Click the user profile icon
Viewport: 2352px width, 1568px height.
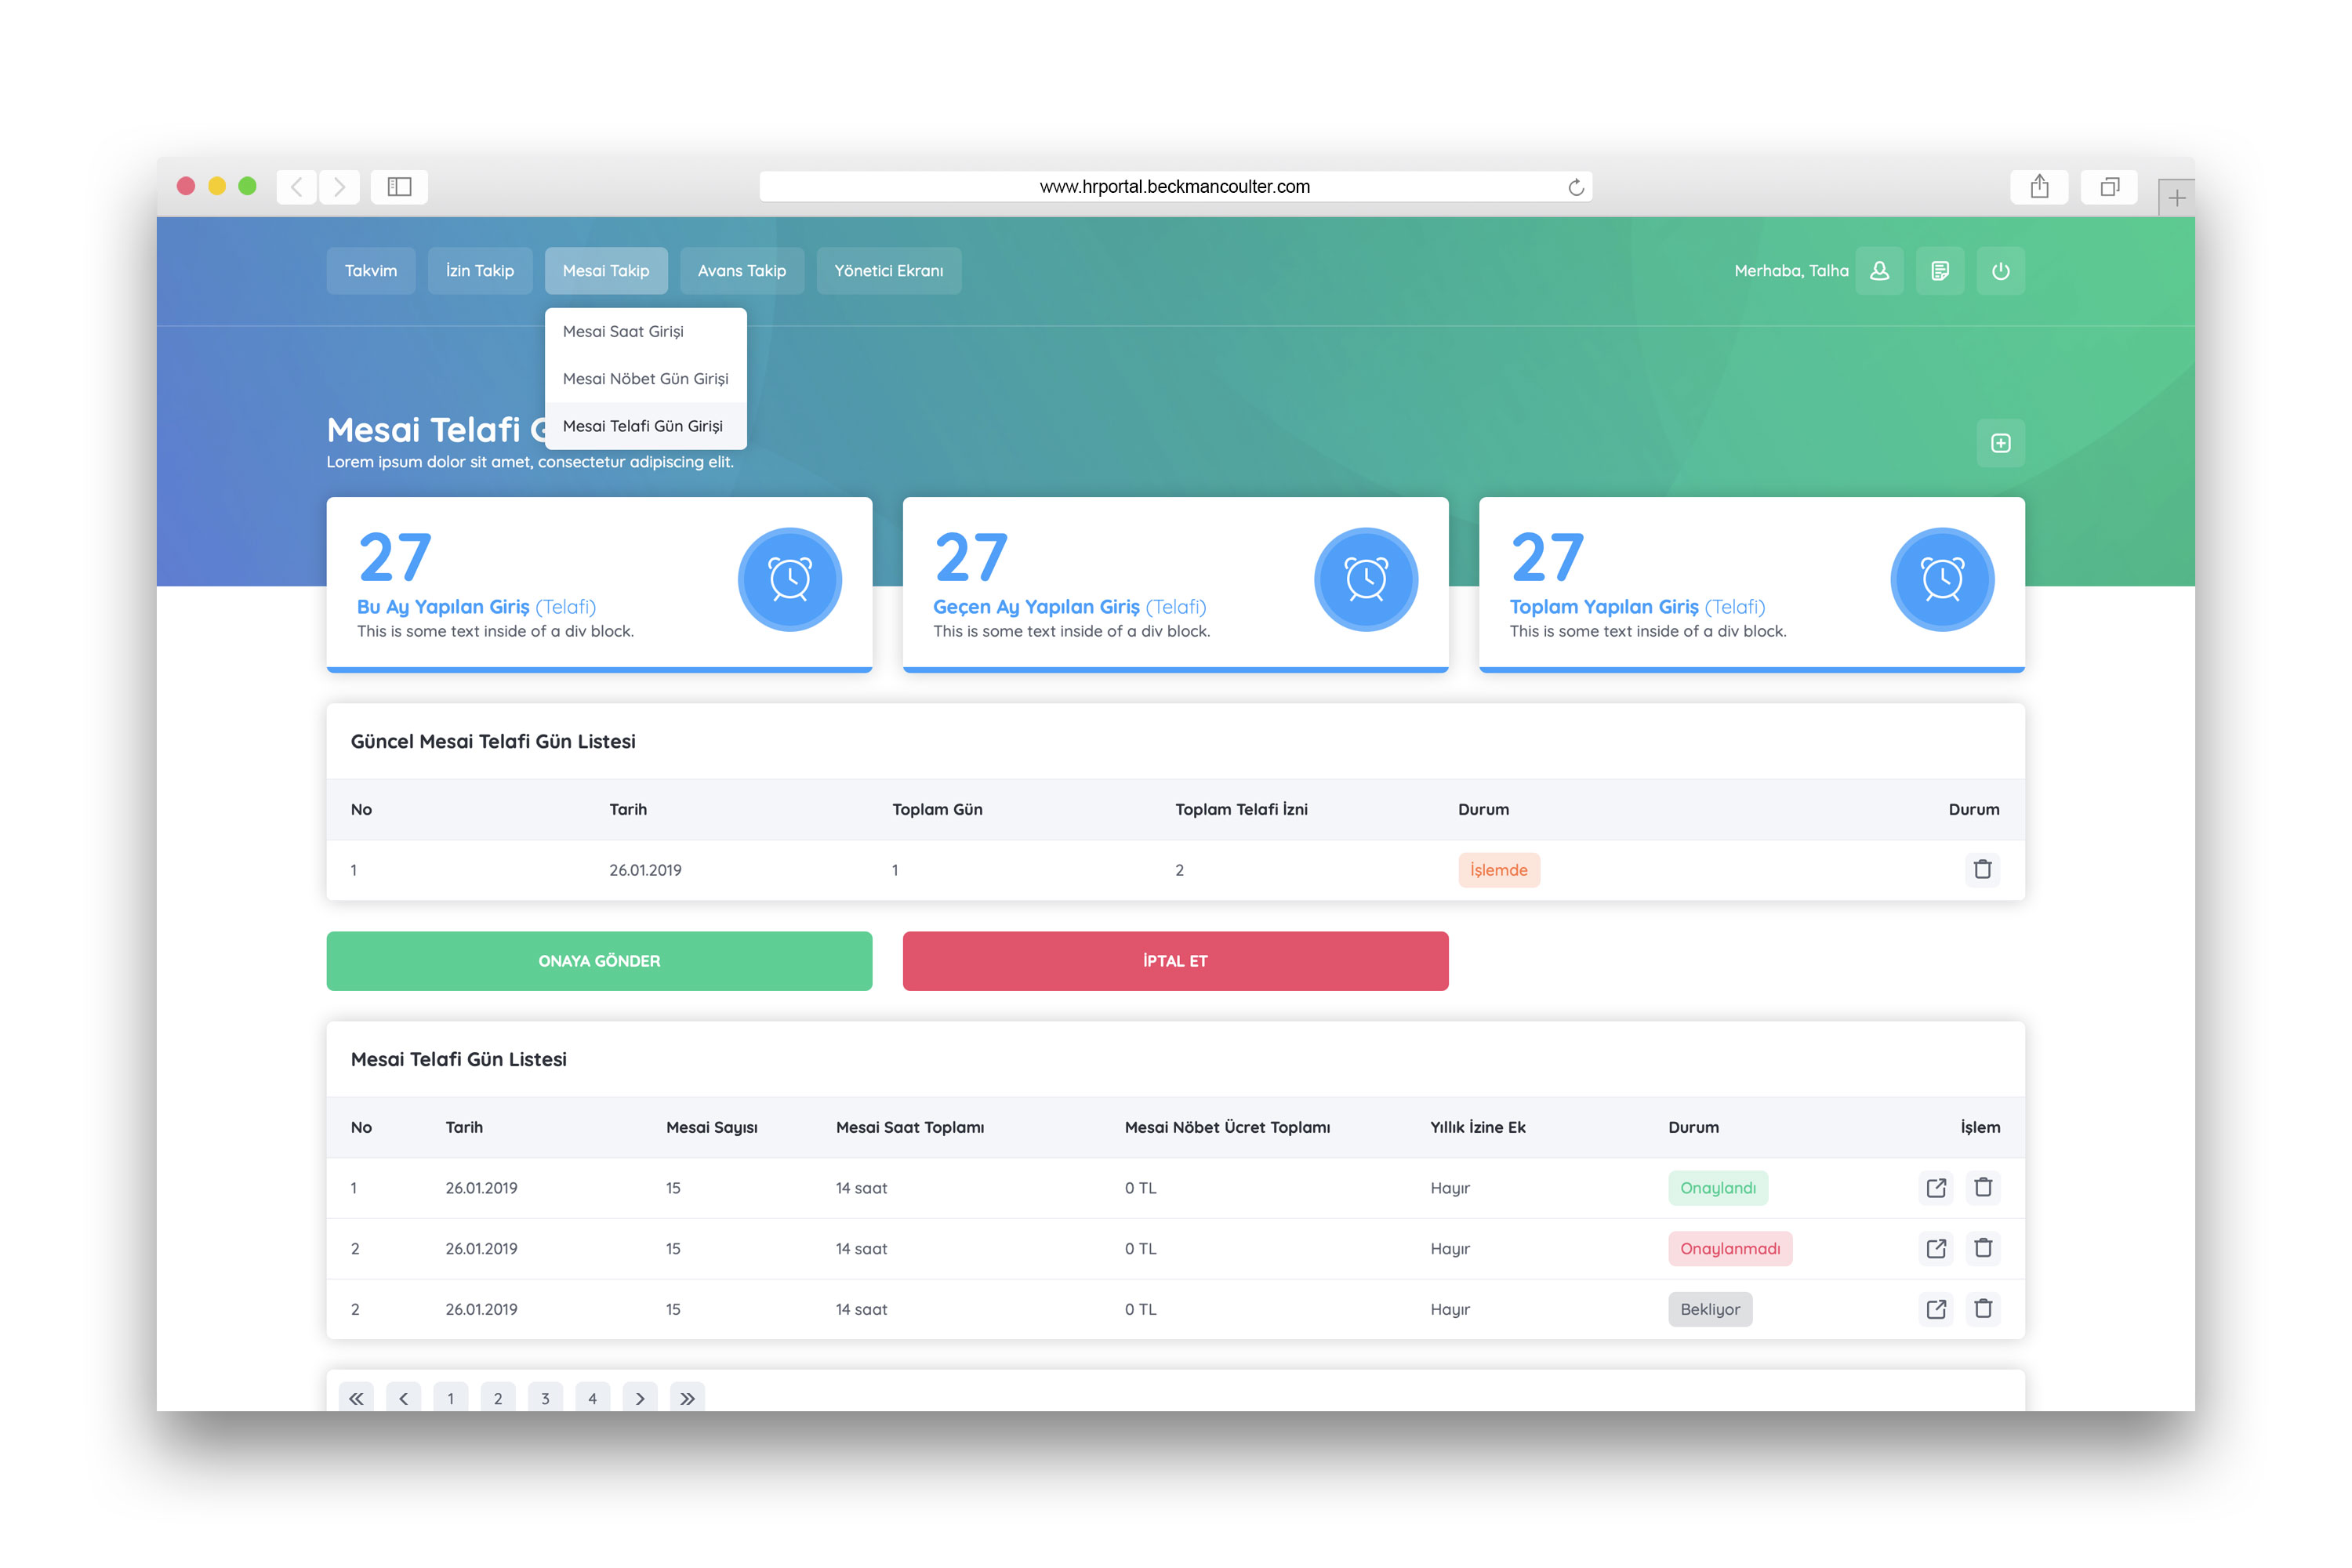tap(1879, 271)
